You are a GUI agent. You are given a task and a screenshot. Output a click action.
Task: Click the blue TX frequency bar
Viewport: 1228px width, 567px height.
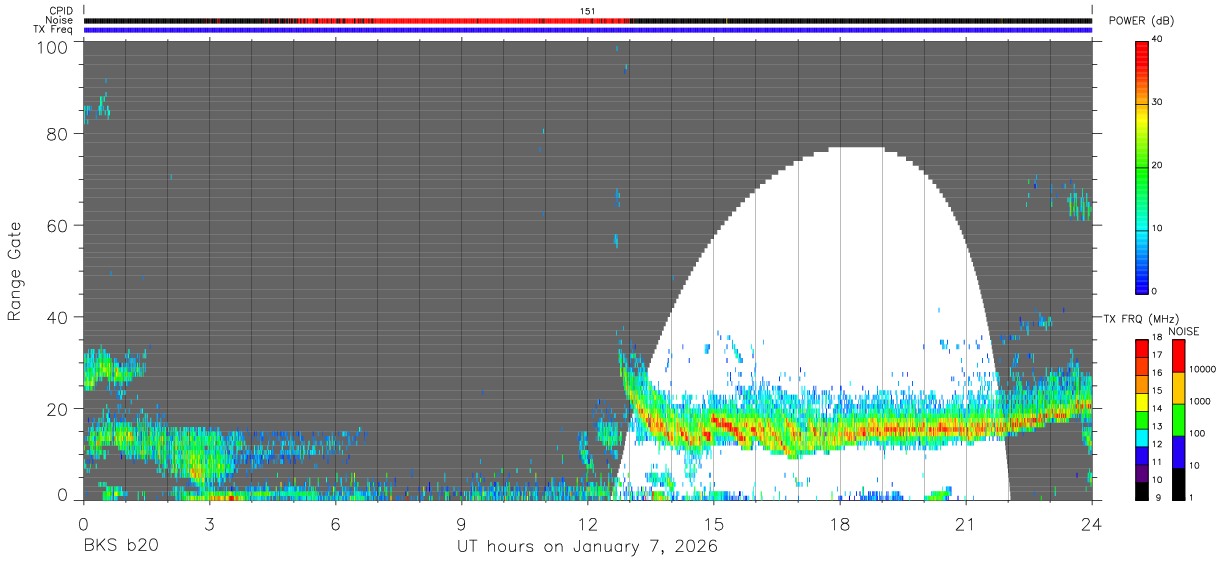588,30
